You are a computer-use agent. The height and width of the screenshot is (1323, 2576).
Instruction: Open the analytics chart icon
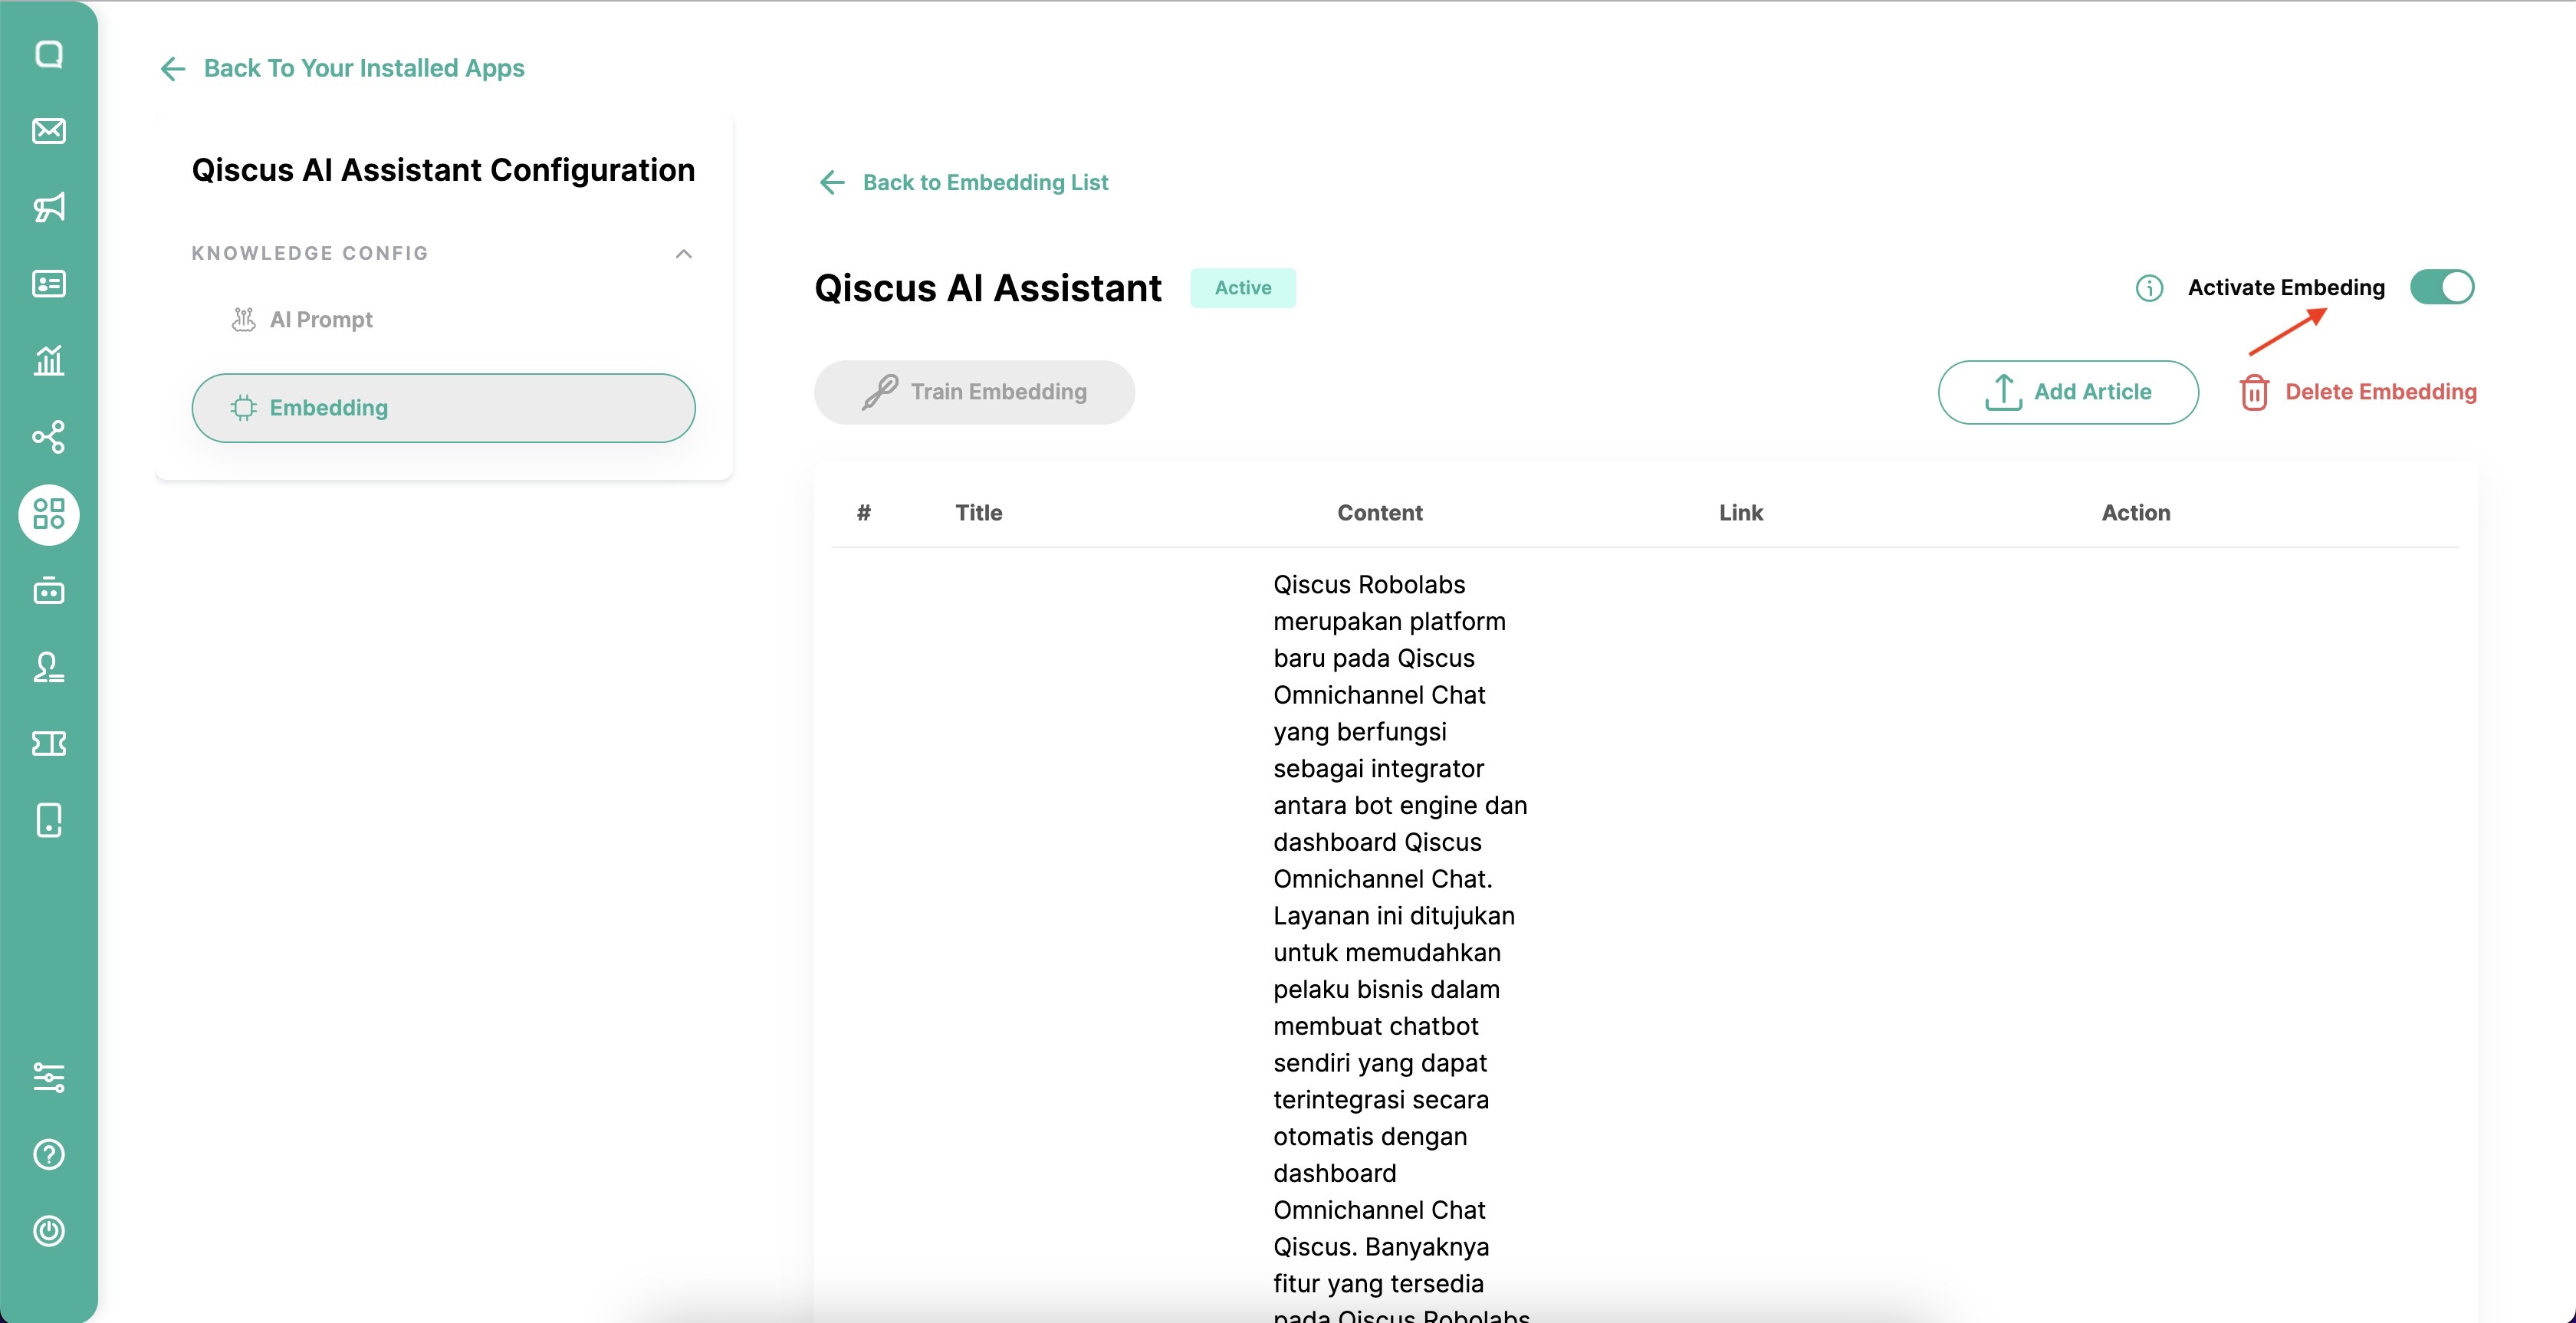(x=49, y=360)
